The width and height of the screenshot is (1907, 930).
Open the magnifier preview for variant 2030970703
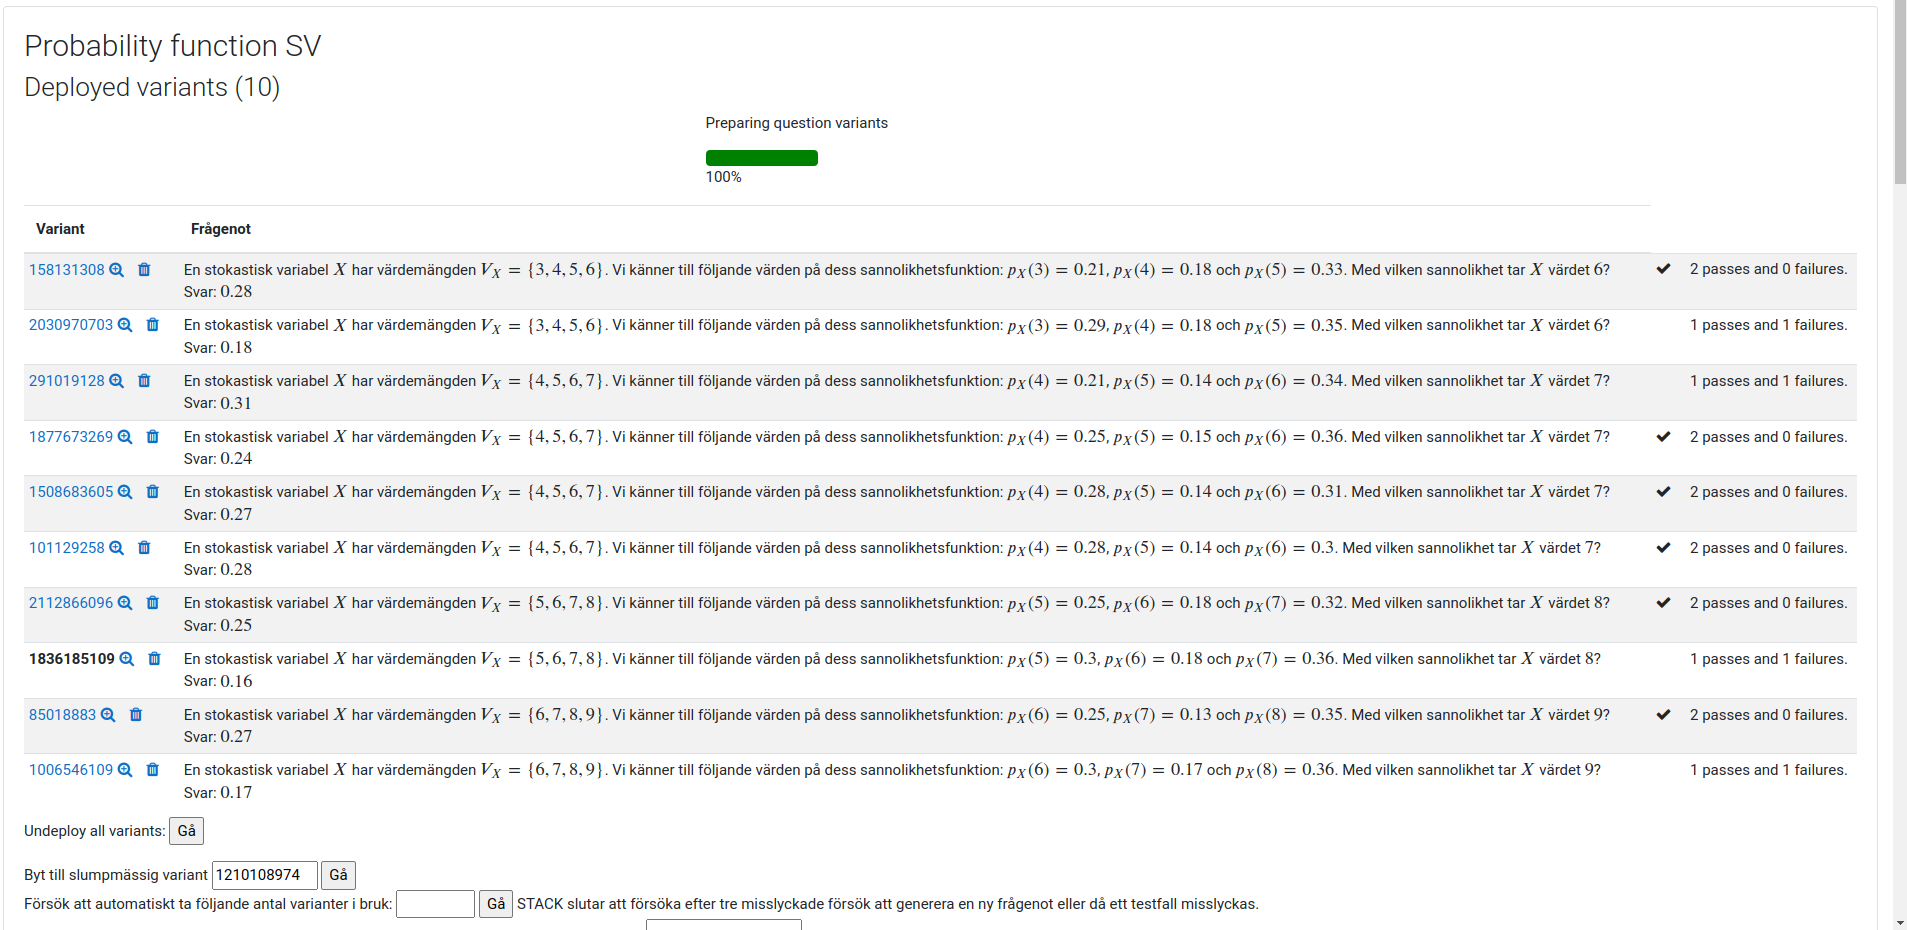[125, 325]
